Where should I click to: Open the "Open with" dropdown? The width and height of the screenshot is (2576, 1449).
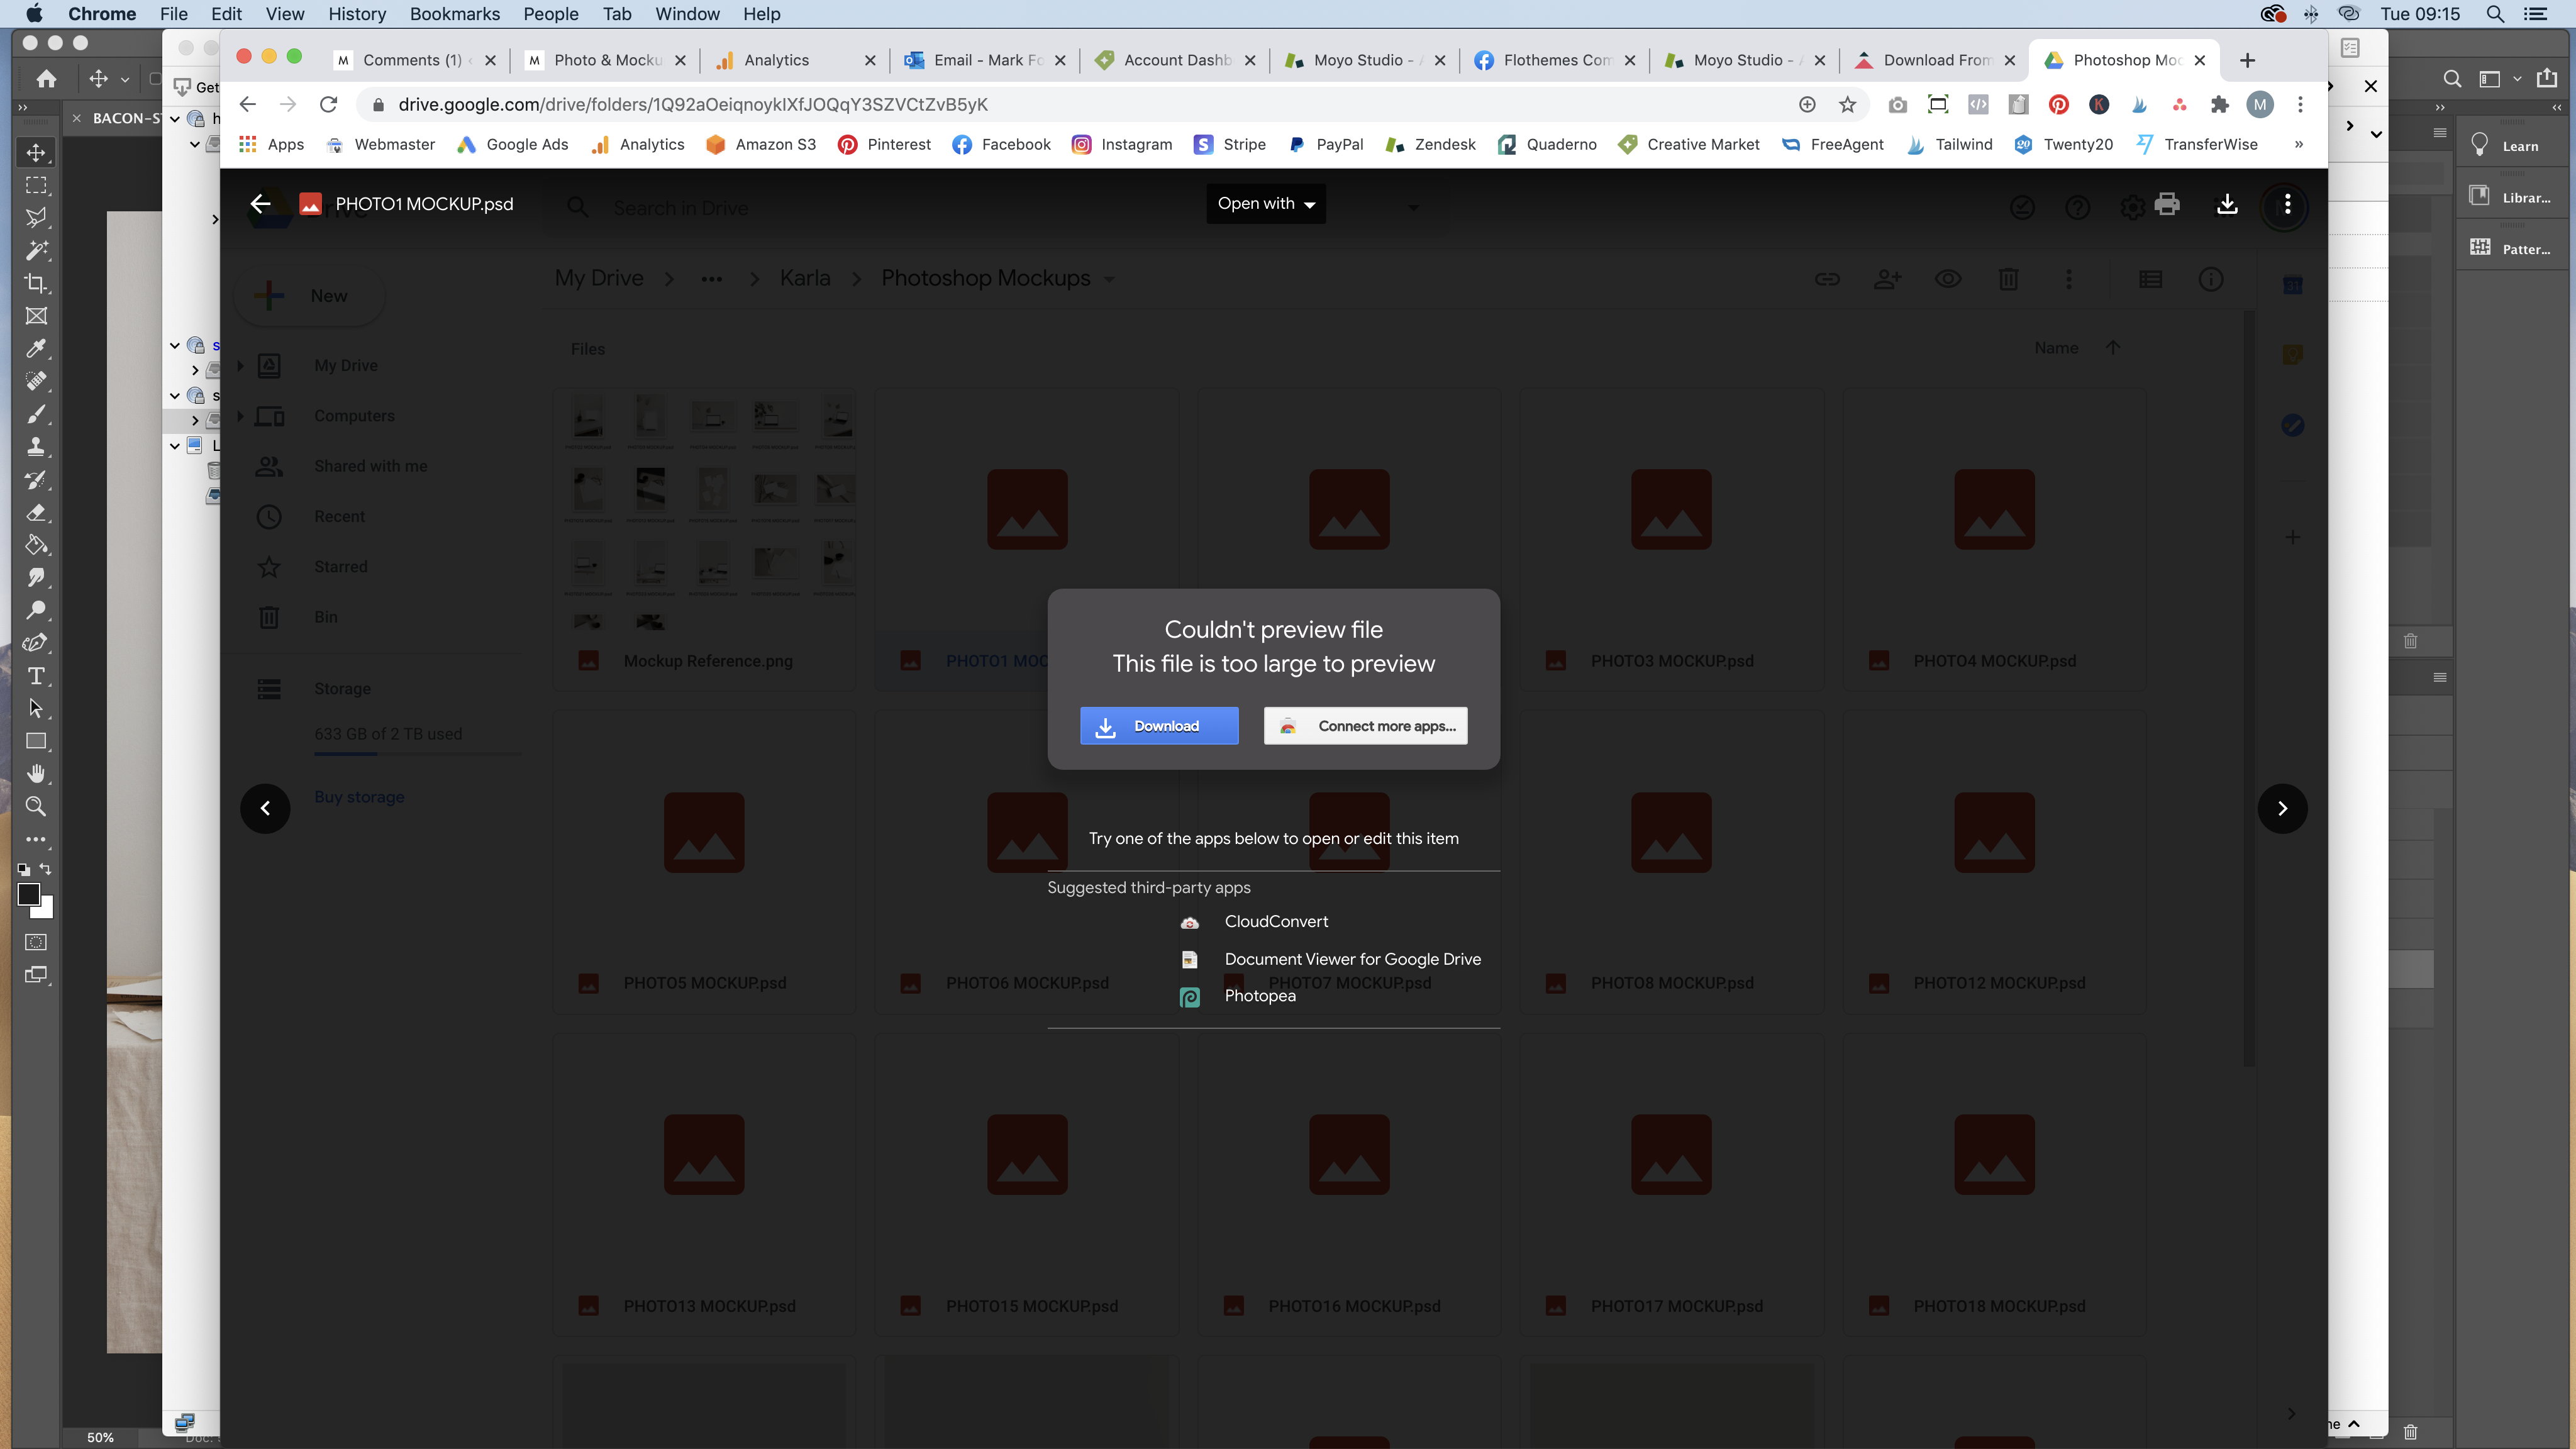[1265, 204]
